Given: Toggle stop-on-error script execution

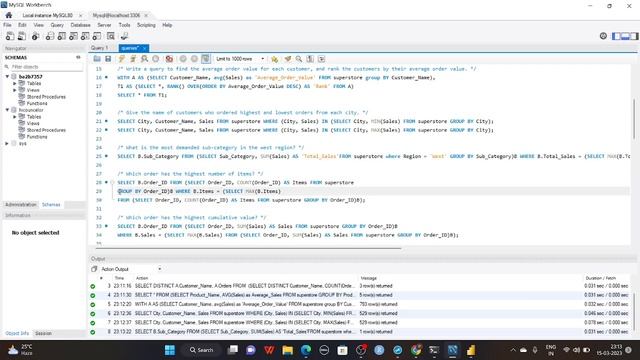Looking at the screenshot, I should 169,59.
